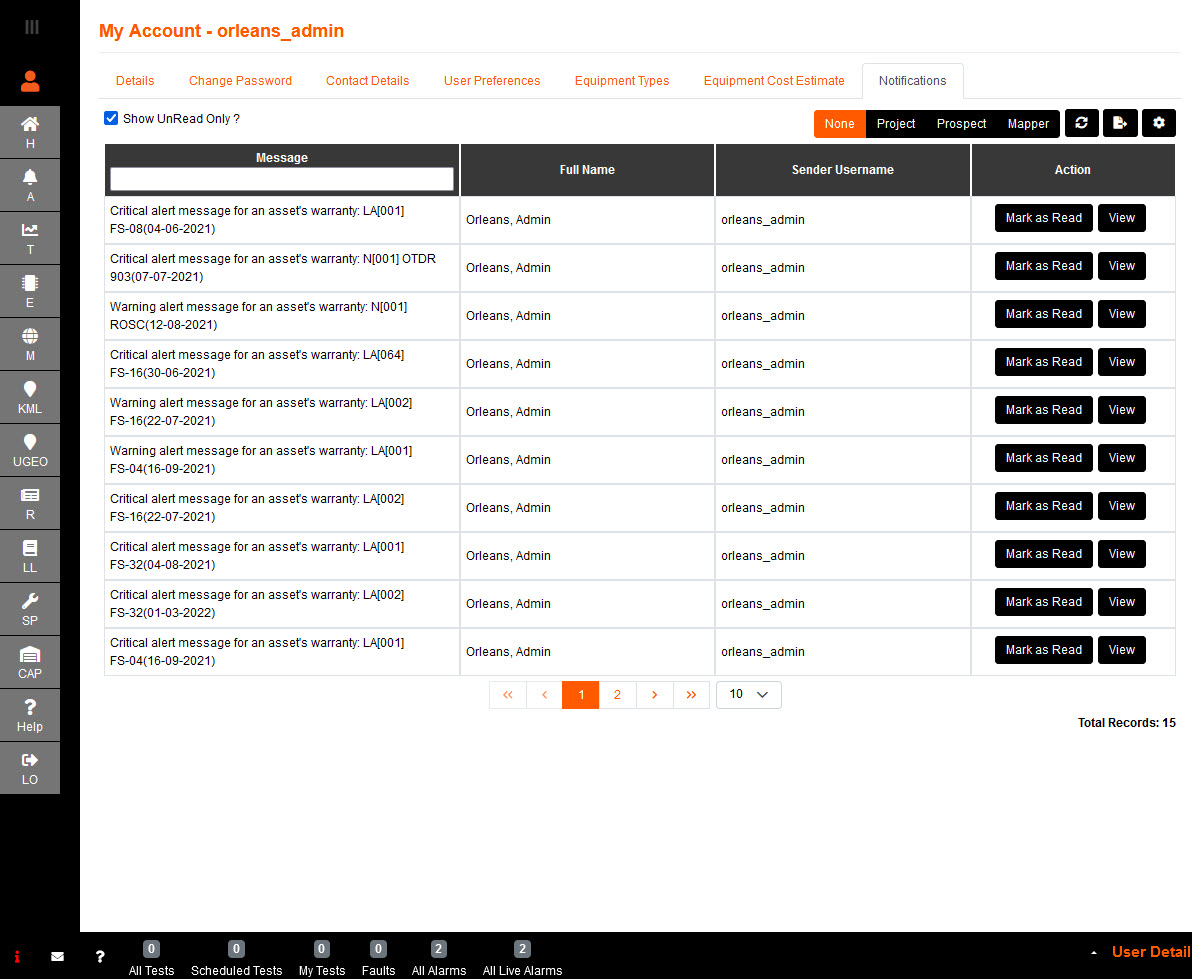This screenshot has width=1192, height=979.
Task: Open the records-per-page dropdown showing 10
Action: (x=748, y=694)
